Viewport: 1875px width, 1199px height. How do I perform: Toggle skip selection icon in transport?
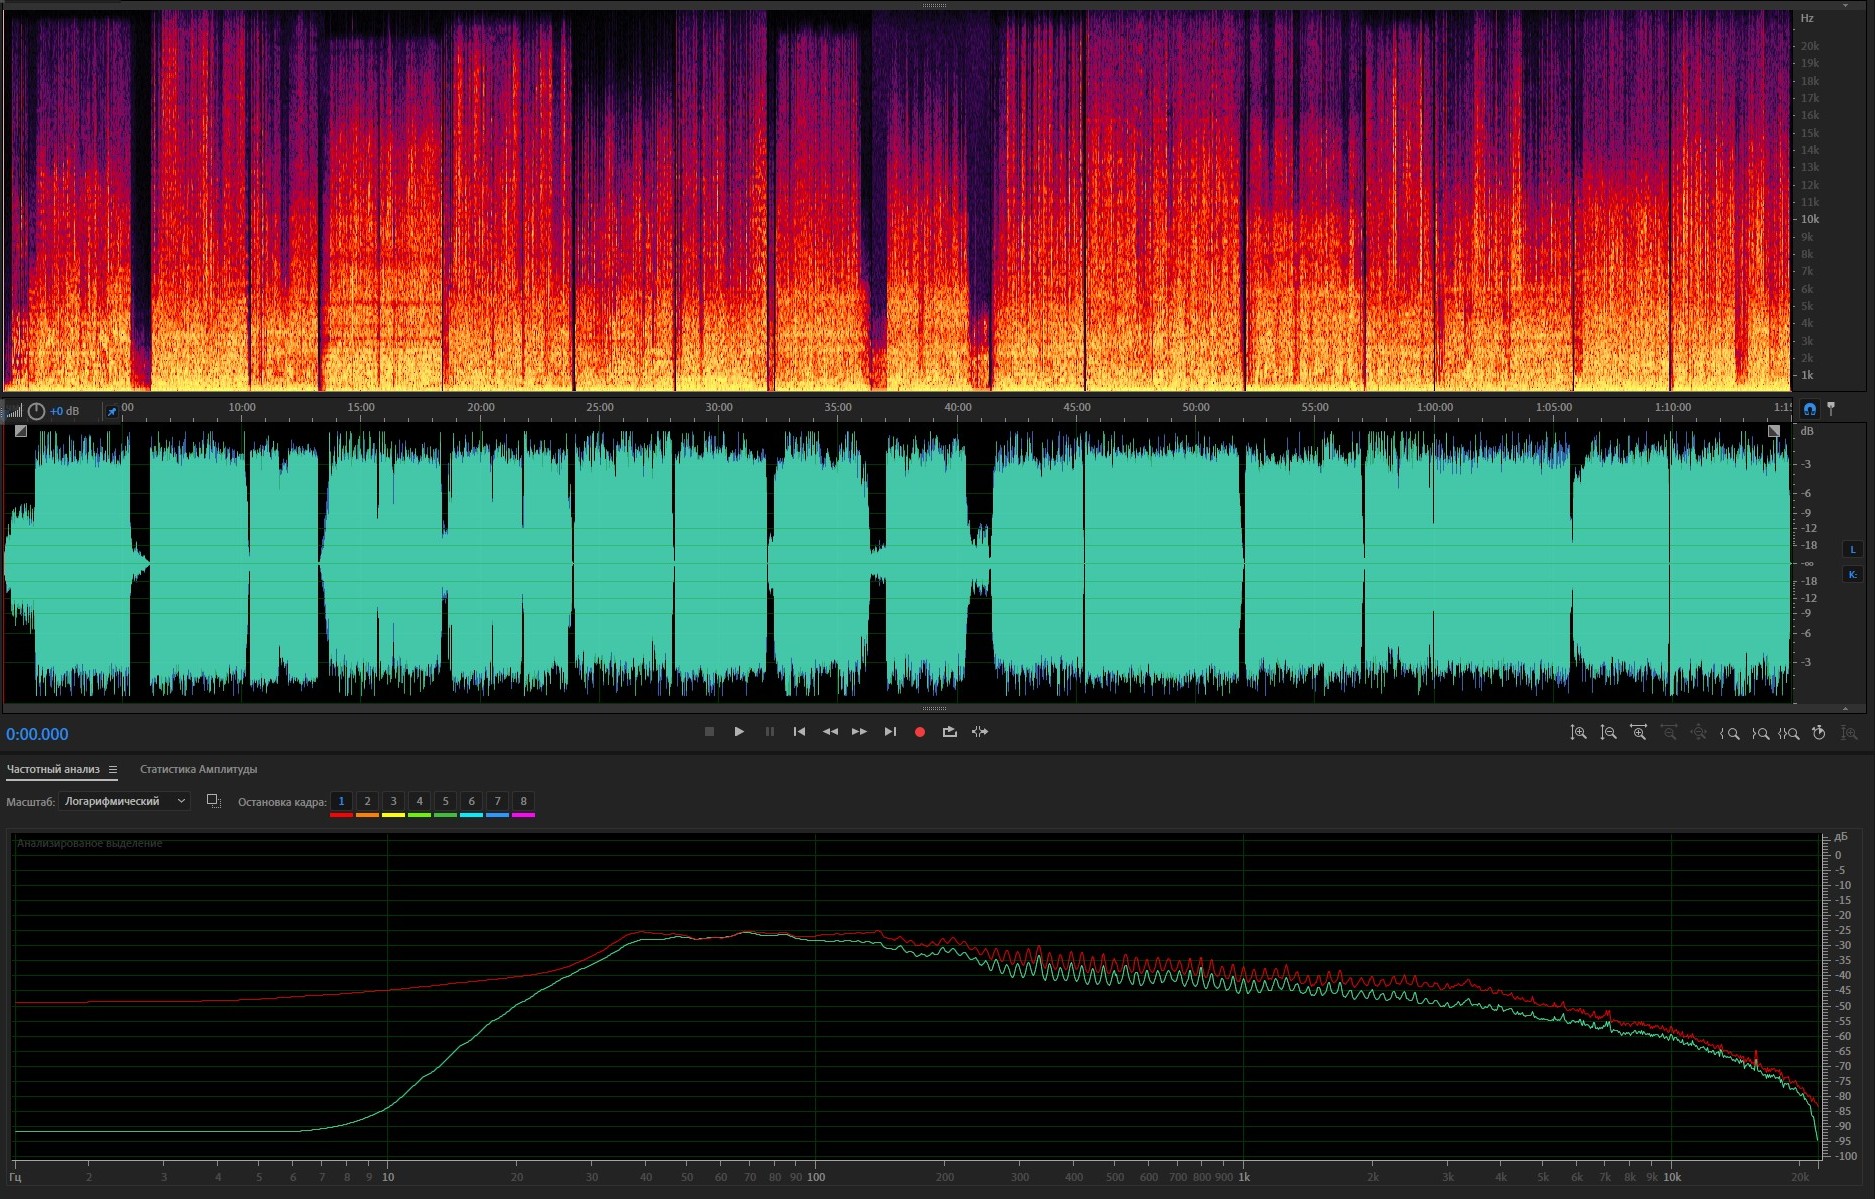980,732
